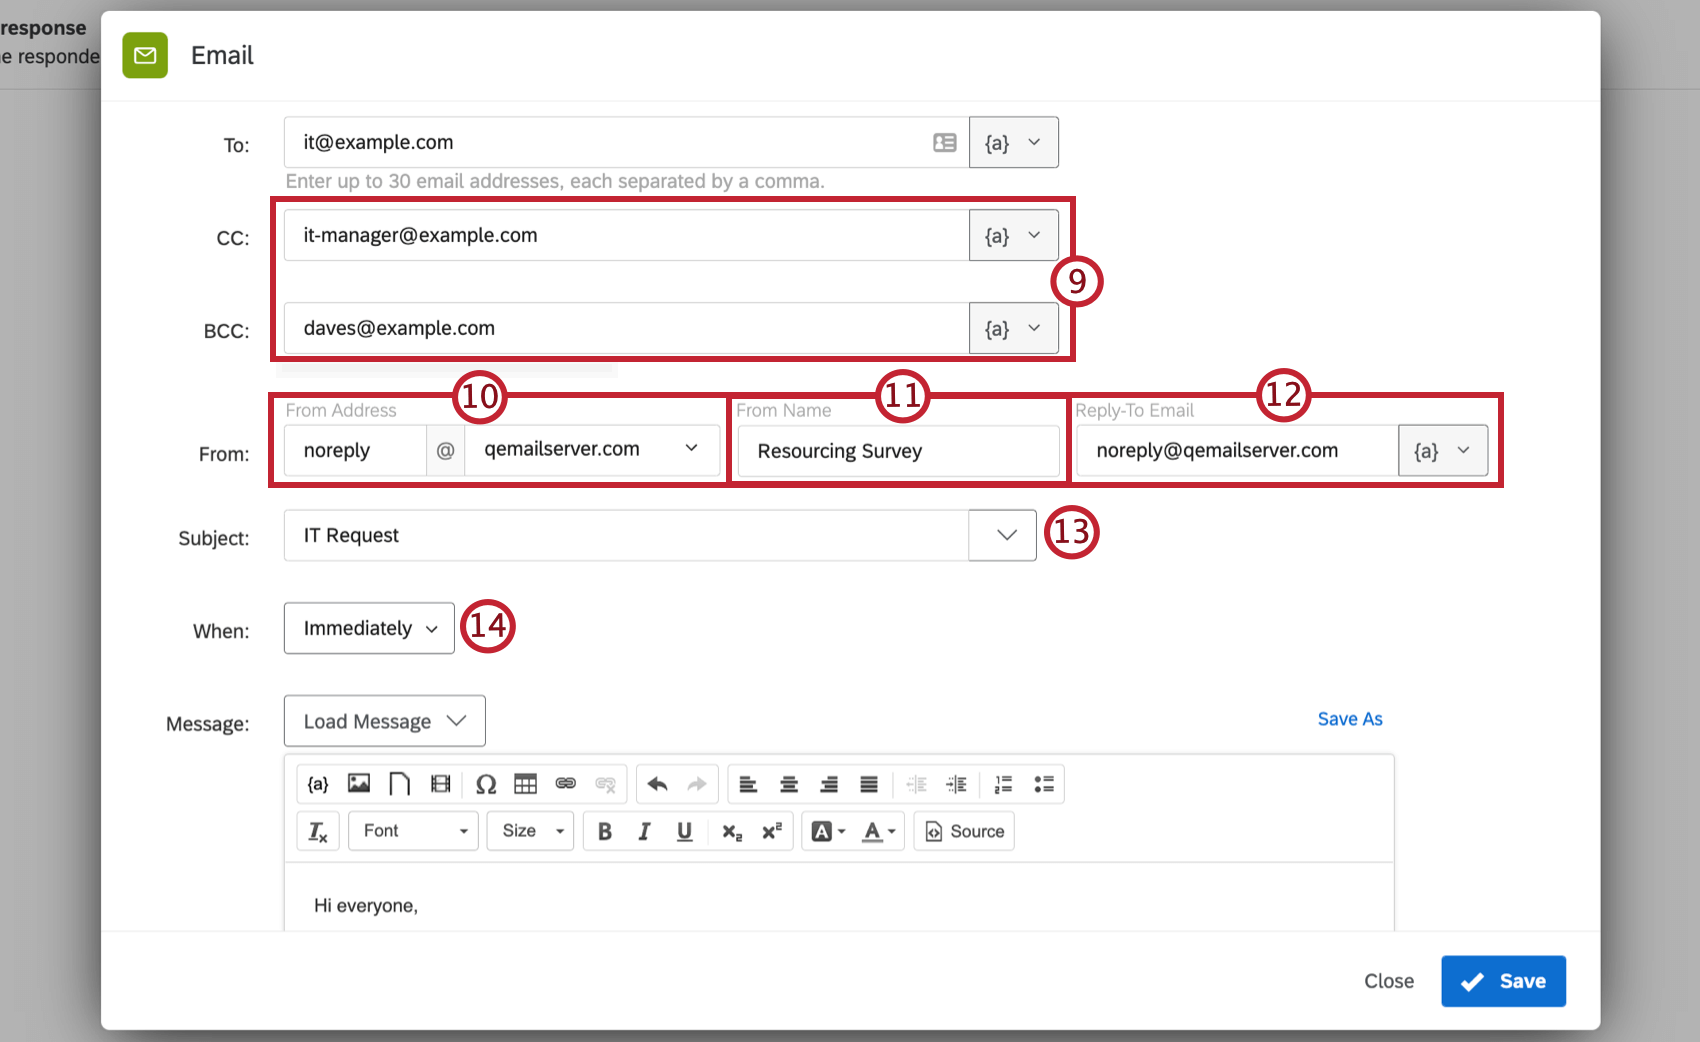Switch the editor to Source view

pyautogui.click(x=963, y=830)
